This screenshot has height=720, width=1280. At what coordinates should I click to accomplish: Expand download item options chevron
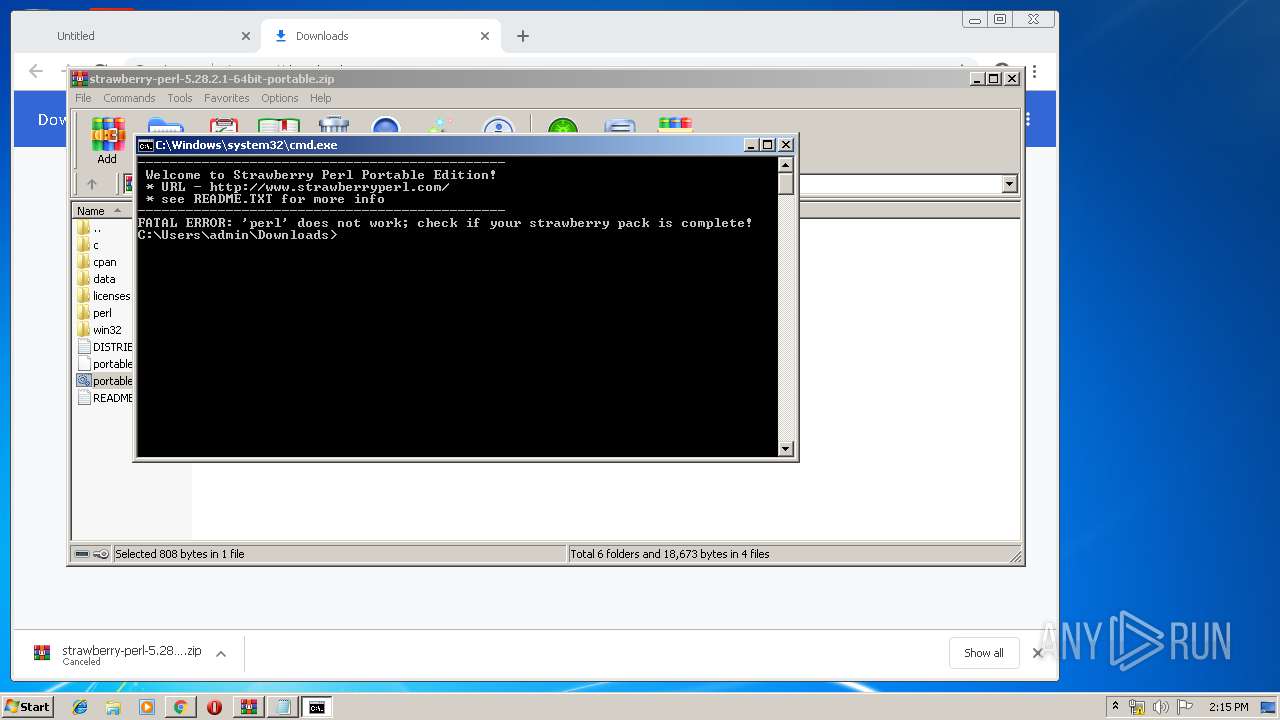point(221,654)
